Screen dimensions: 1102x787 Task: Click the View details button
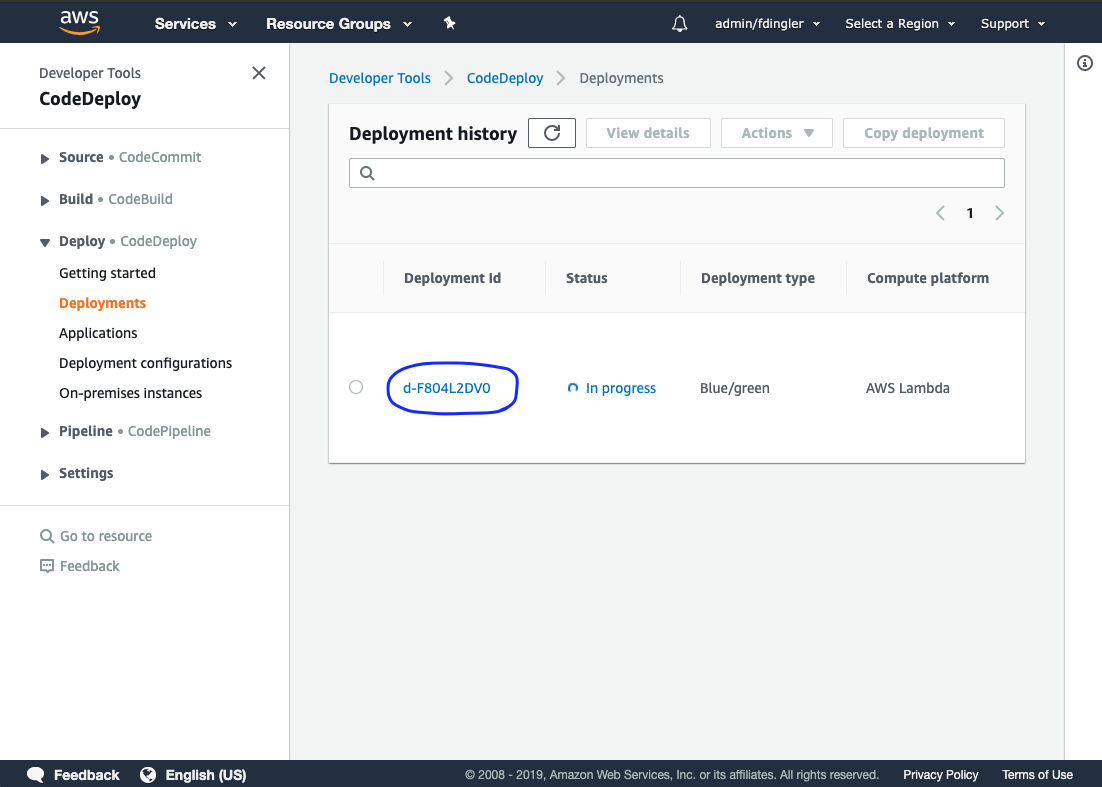[x=648, y=133]
